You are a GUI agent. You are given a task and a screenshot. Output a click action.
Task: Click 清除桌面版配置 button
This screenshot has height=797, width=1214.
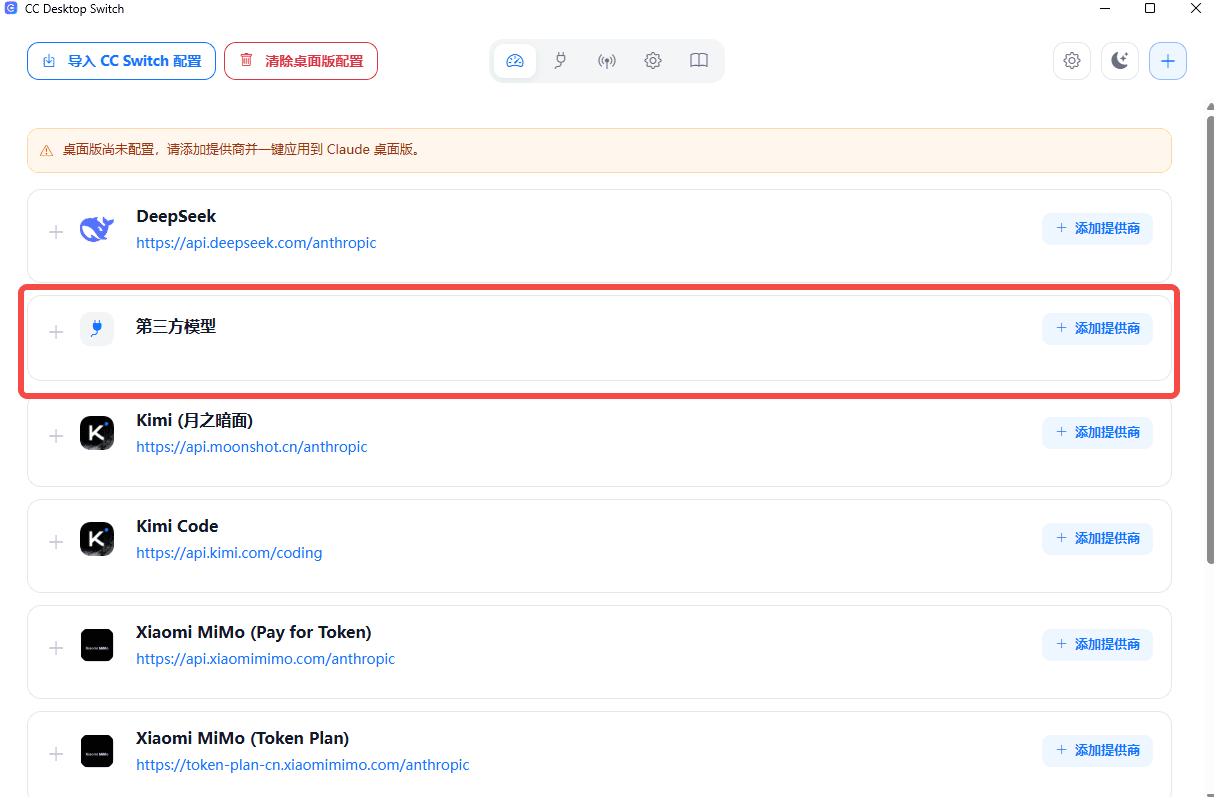pyautogui.click(x=301, y=61)
